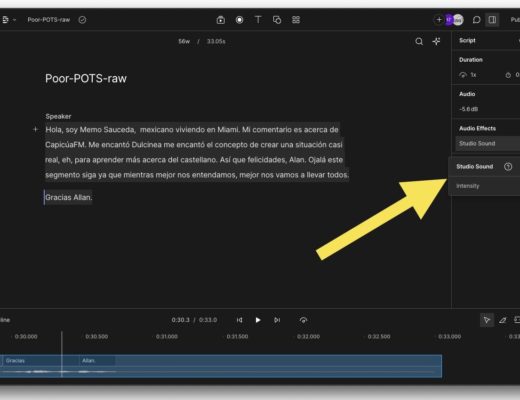
Task: Click the 0:30.500 ruler mark
Action: pyautogui.click(x=96, y=337)
